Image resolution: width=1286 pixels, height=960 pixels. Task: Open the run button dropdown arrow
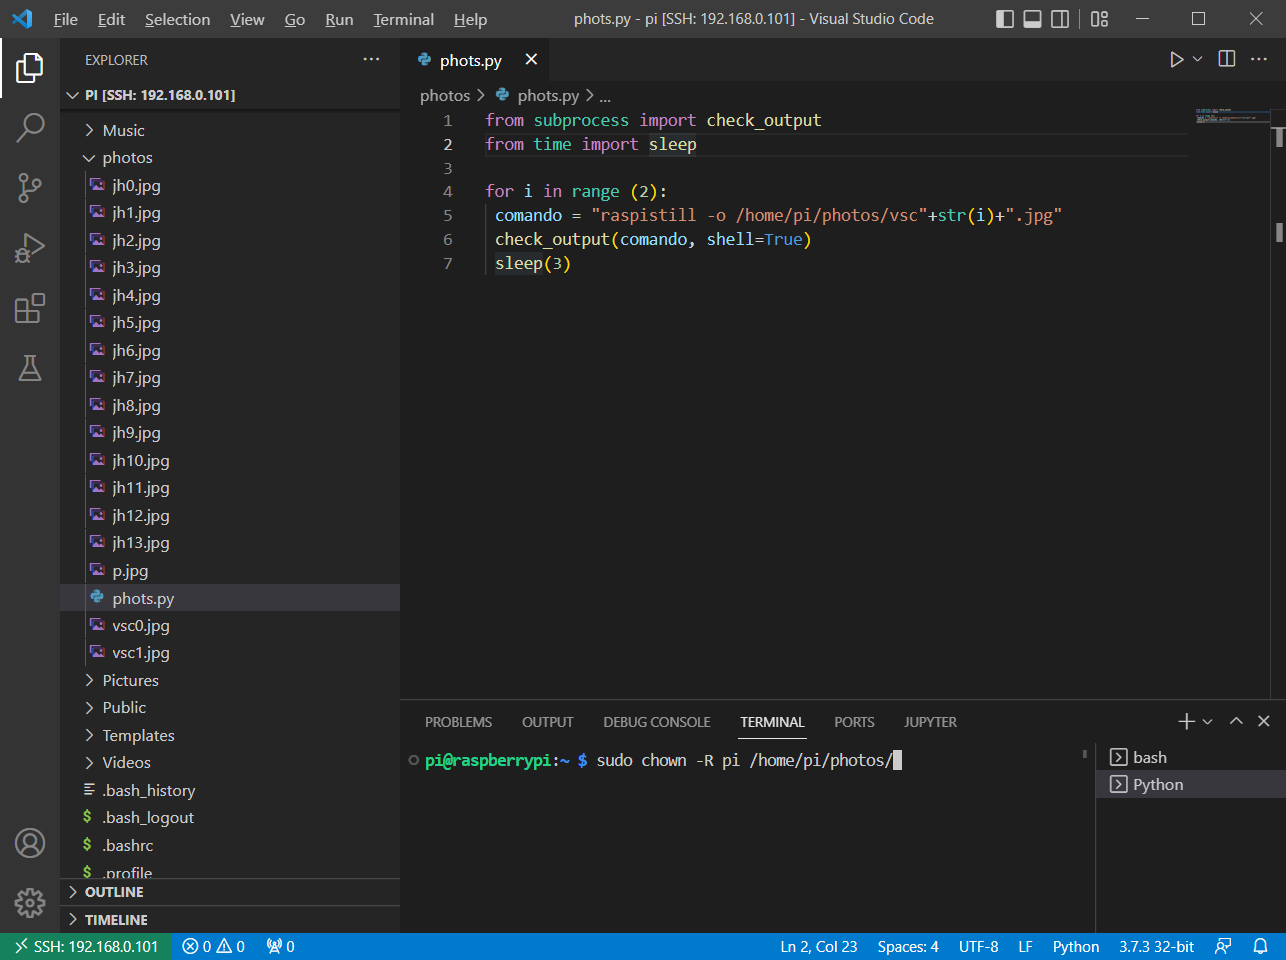1198,60
